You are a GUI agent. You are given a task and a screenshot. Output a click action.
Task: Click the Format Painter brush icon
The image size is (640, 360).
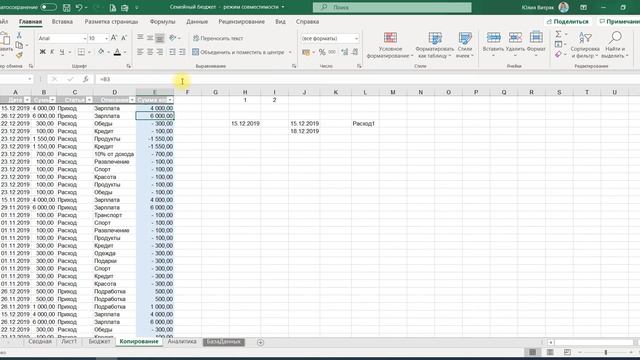pos(19,55)
